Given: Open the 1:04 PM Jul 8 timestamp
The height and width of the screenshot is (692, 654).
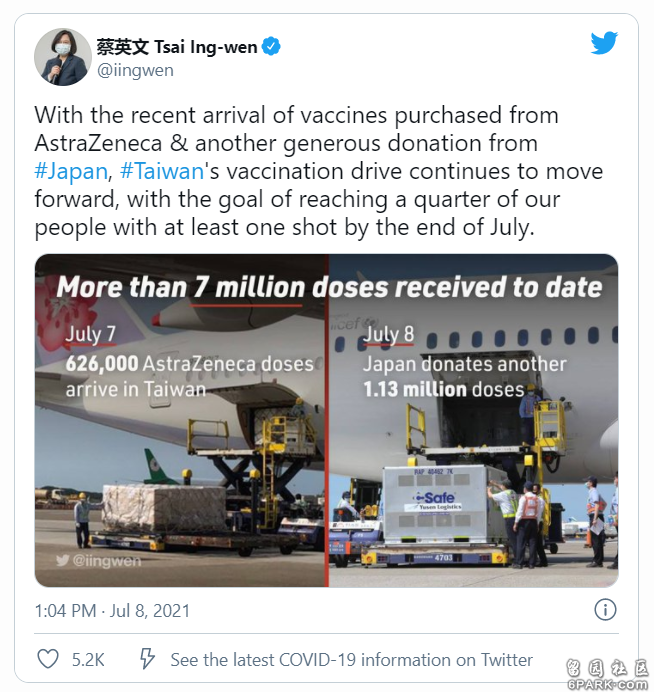Looking at the screenshot, I should pyautogui.click(x=112, y=611).
